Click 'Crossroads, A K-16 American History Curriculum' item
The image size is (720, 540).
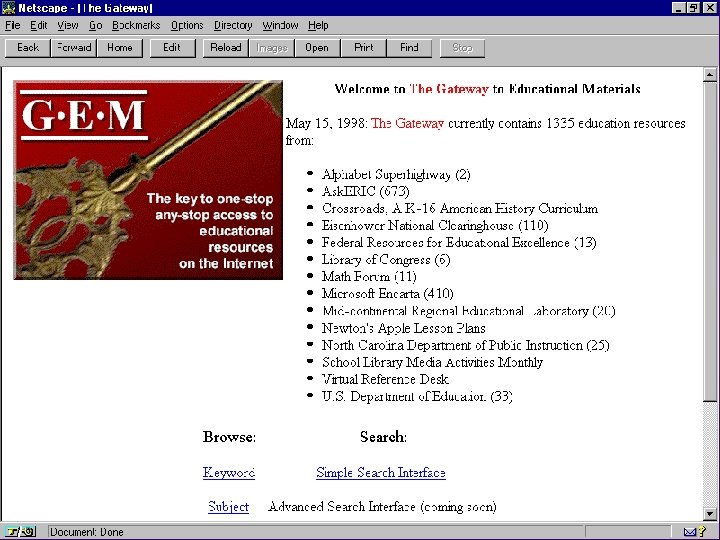click(460, 208)
